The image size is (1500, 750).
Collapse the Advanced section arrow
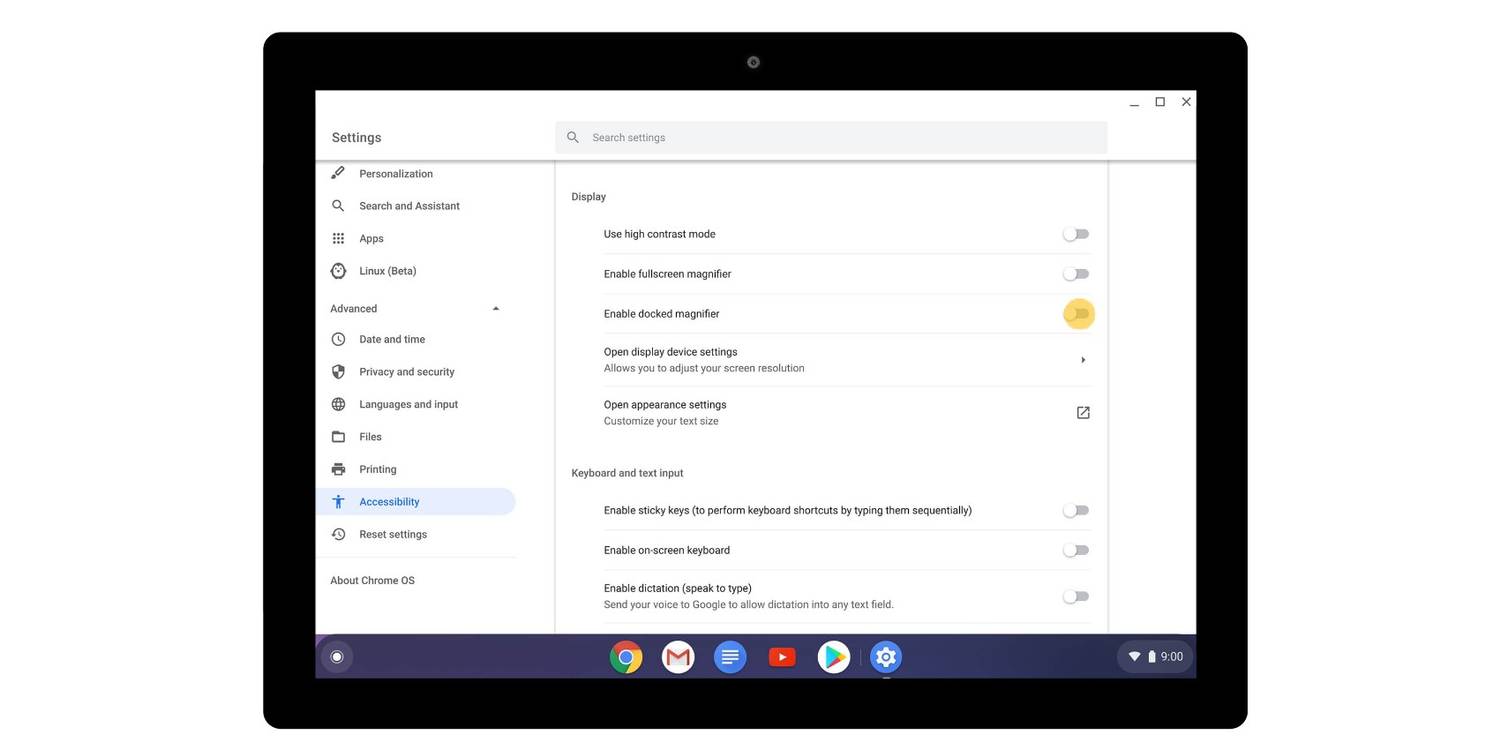[496, 309]
